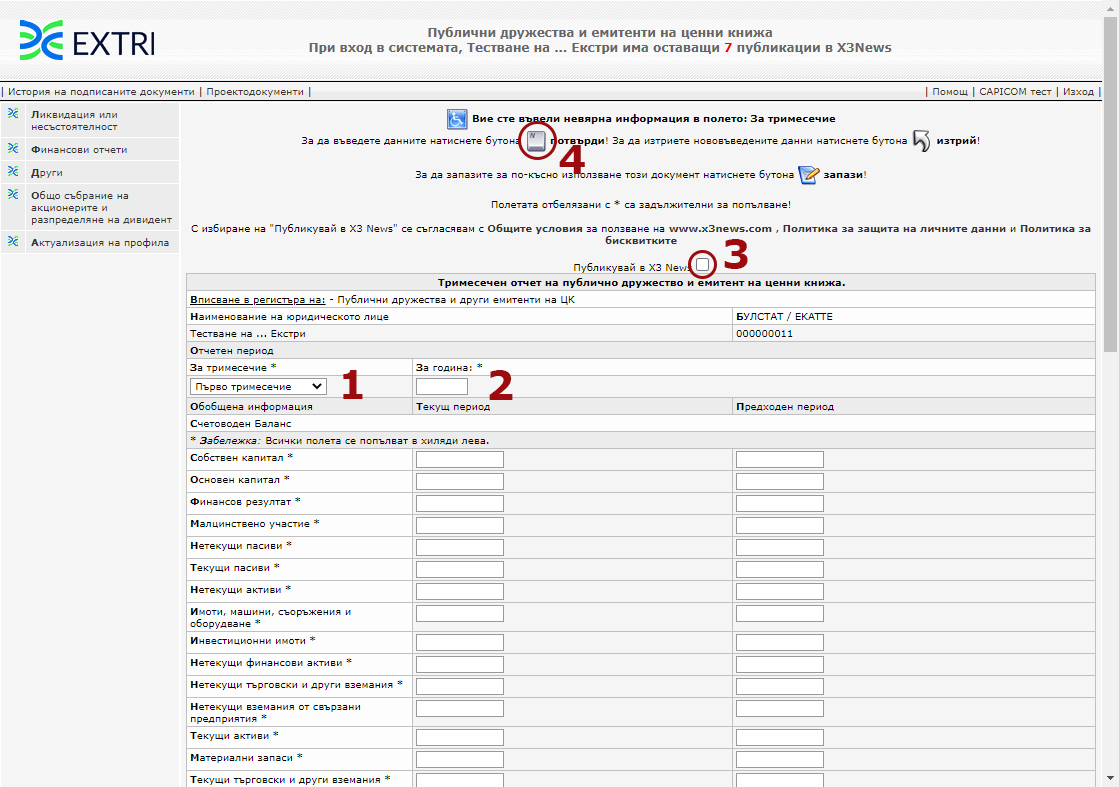The height and width of the screenshot is (787, 1119).
Task: Click the confirm (потвърди) form icon
Action: pos(536,141)
